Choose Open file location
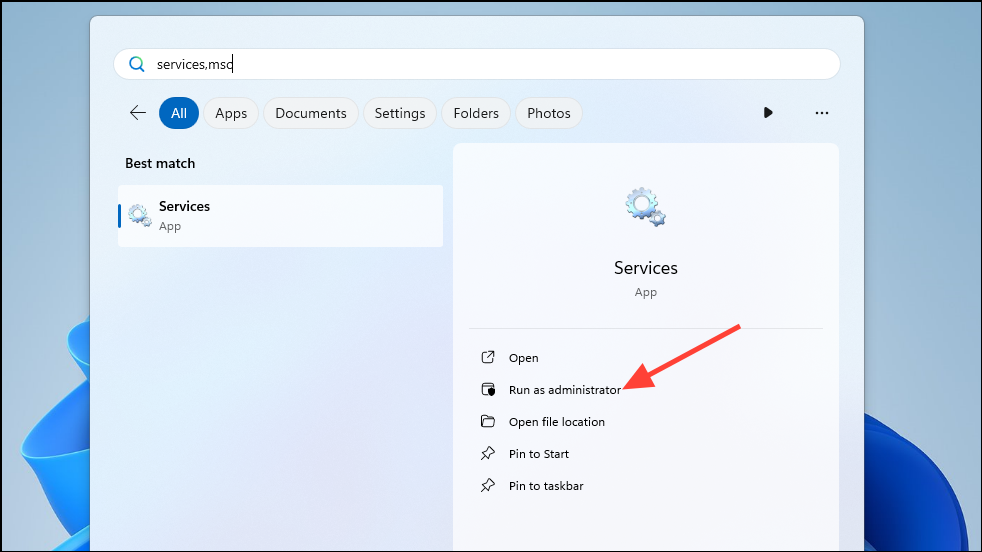This screenshot has width=982, height=552. point(557,422)
